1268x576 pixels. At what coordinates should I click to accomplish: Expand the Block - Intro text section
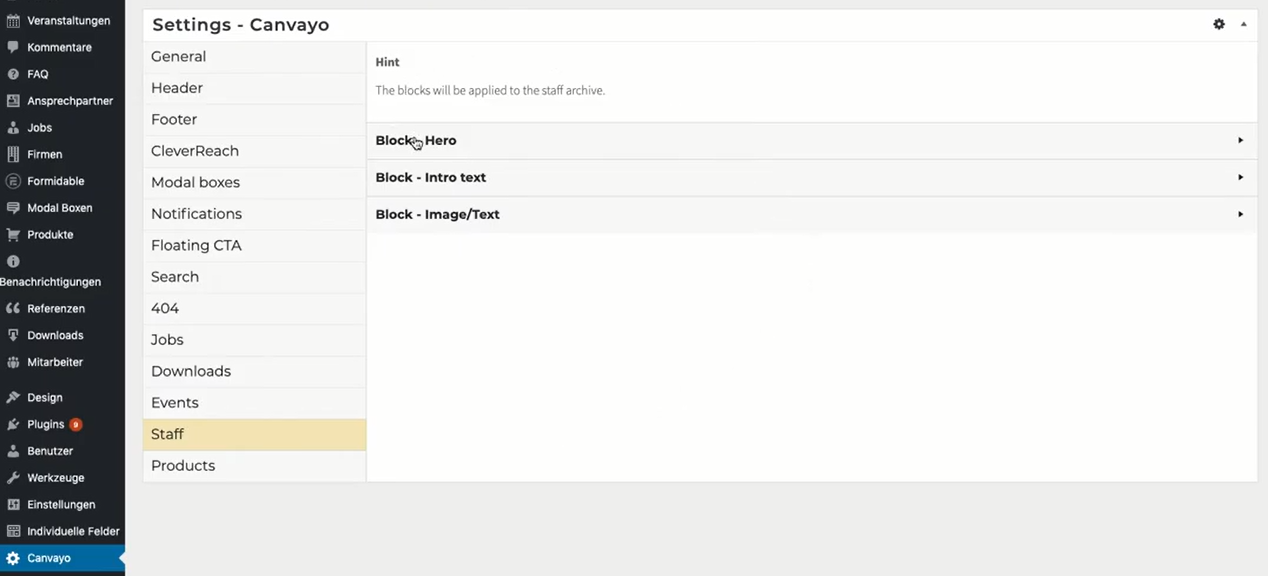1240,178
